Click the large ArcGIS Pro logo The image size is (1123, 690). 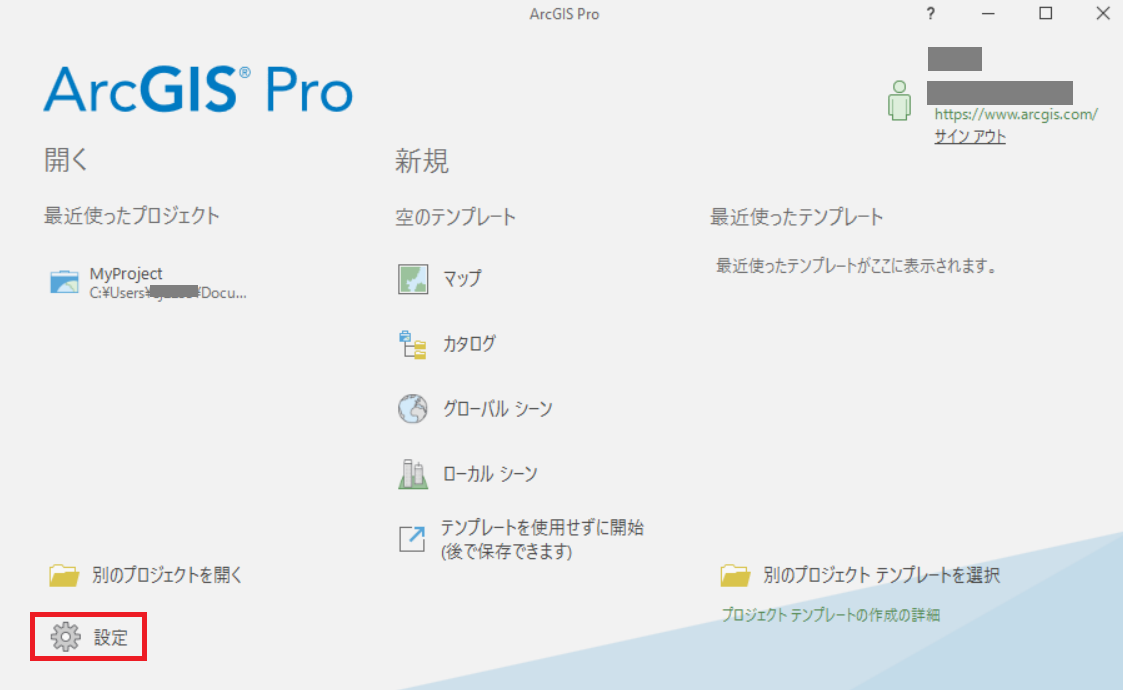click(x=198, y=90)
